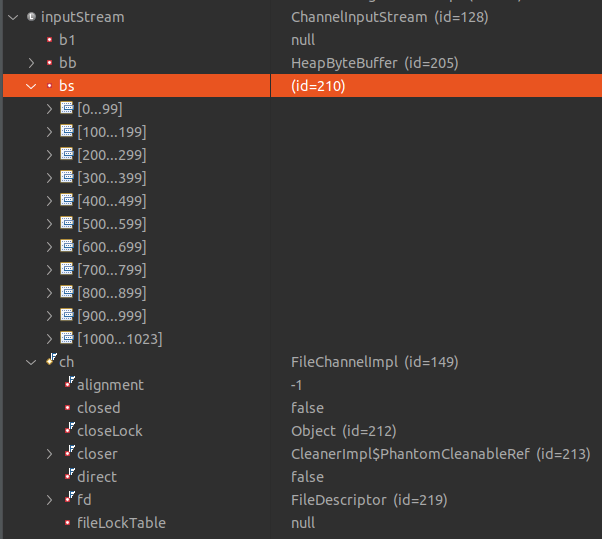
Task: Click the CleanerImpl$PhantomCleanableRef (id=213) value
Action: click(x=441, y=454)
